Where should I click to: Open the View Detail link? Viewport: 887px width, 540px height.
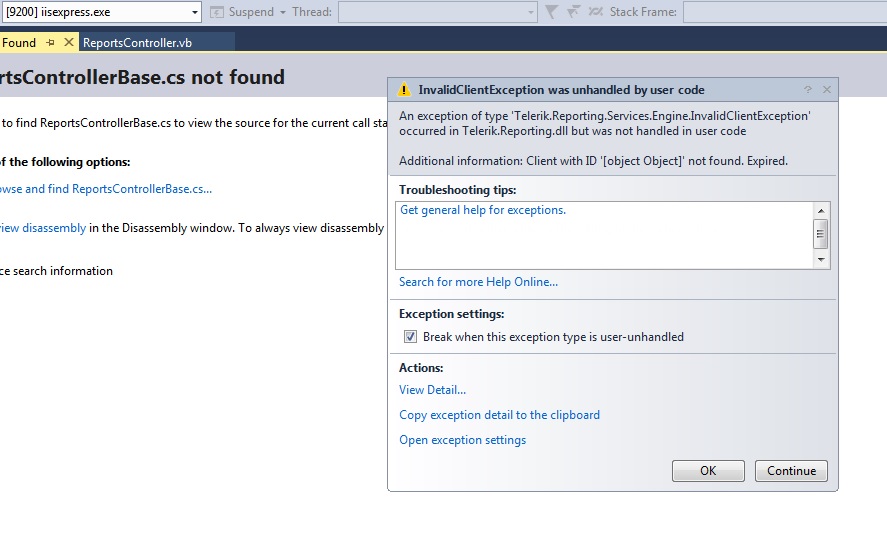pos(432,390)
